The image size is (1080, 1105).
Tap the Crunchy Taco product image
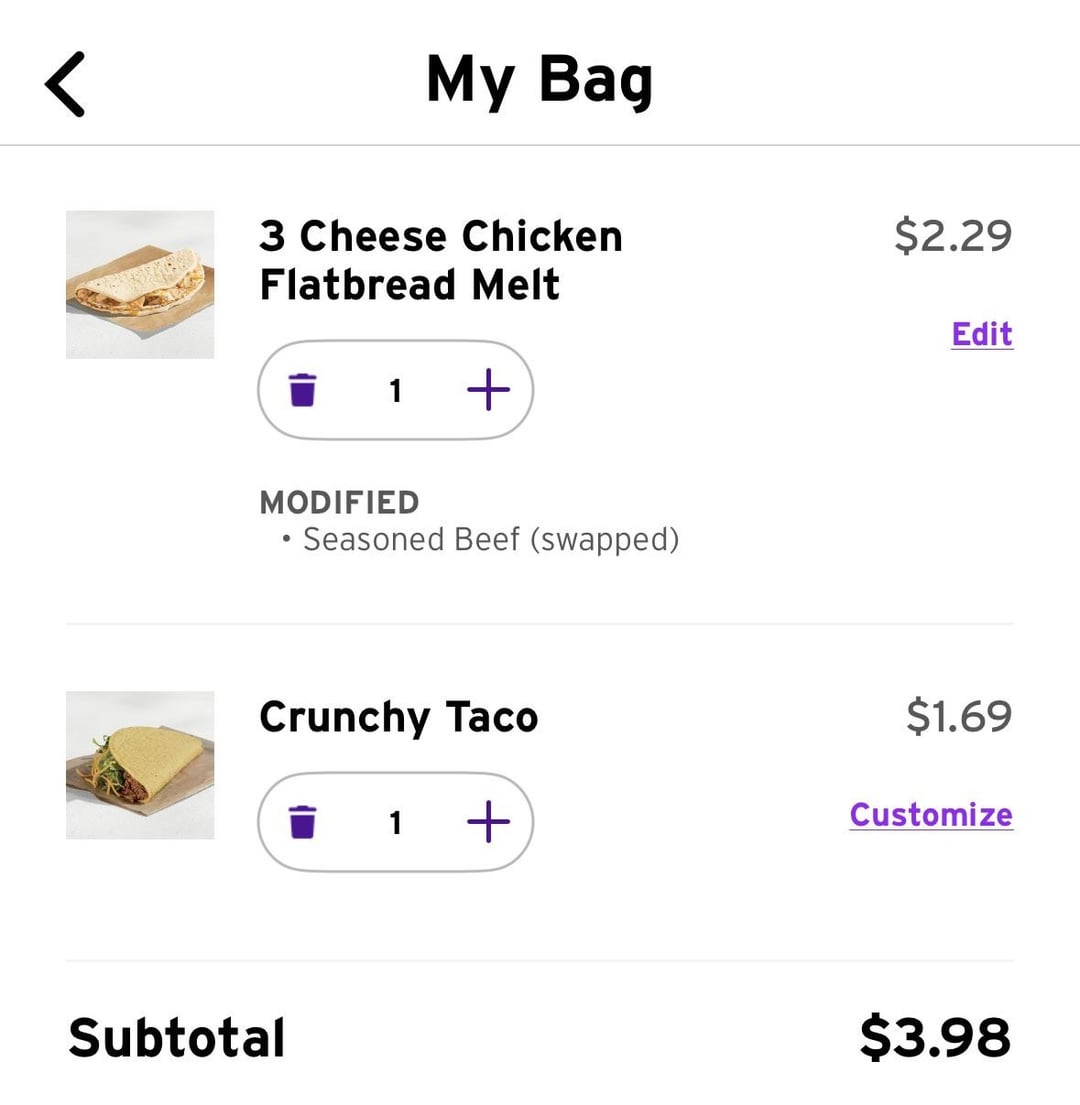(x=140, y=765)
